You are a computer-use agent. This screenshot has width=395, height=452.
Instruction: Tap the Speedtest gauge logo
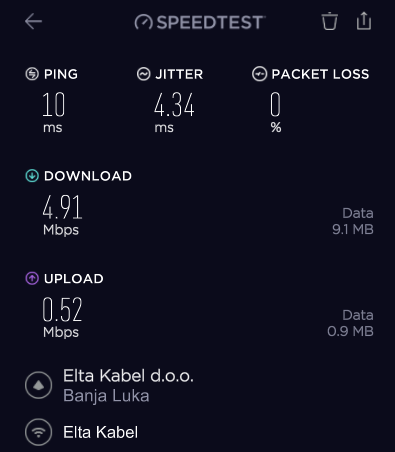144,22
